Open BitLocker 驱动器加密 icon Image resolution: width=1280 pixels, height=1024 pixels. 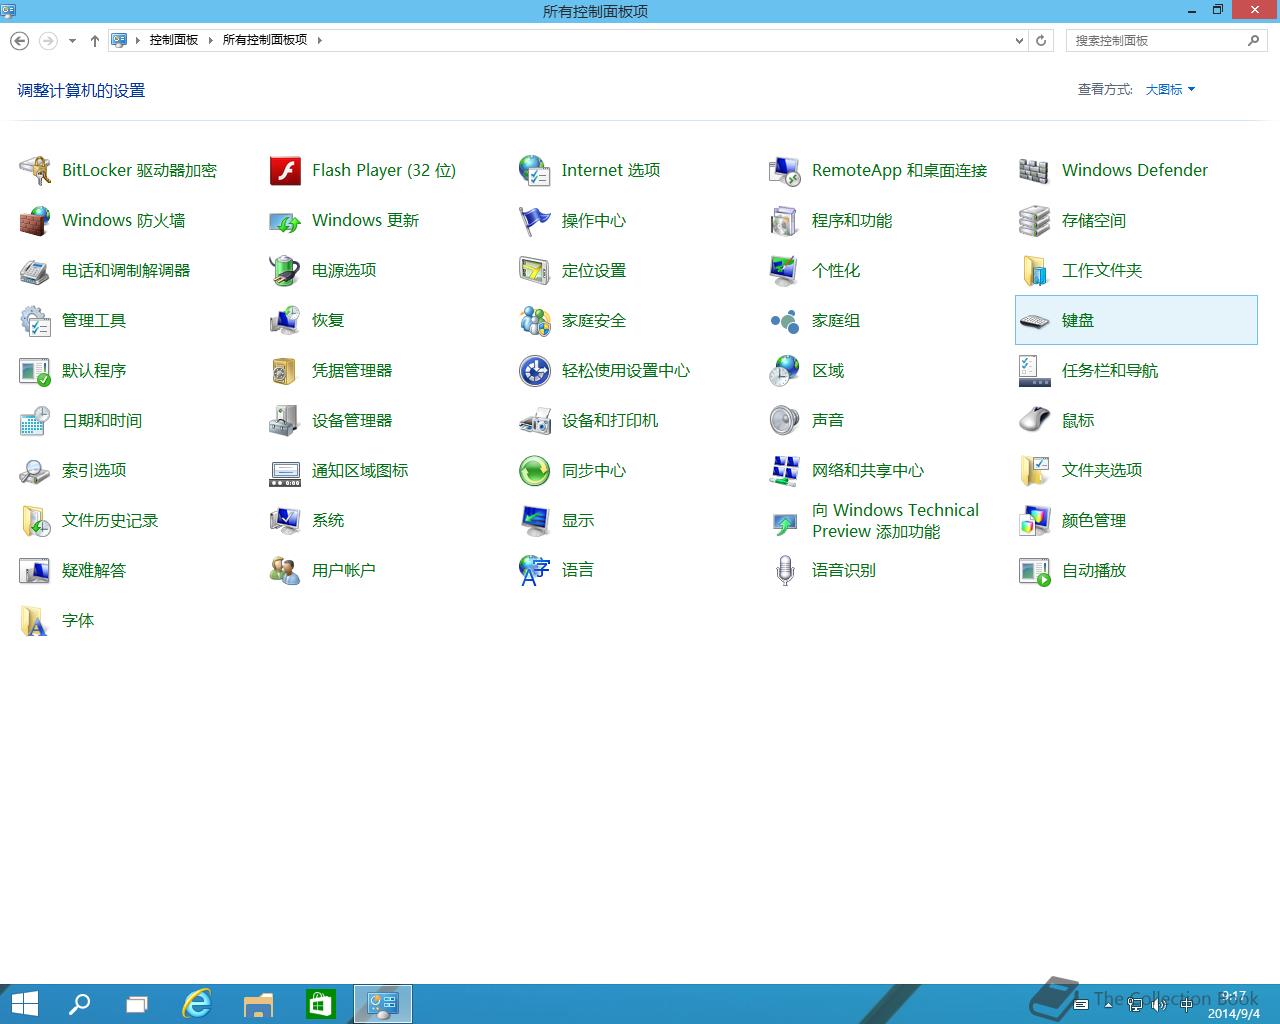[x=35, y=170]
